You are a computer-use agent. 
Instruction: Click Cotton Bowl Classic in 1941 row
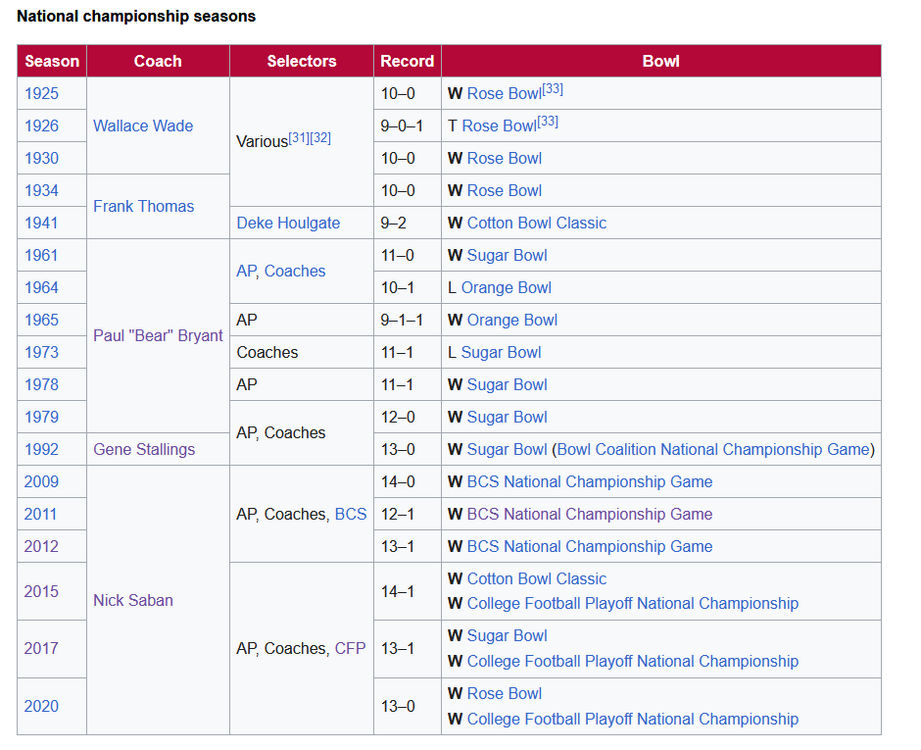[x=536, y=223]
